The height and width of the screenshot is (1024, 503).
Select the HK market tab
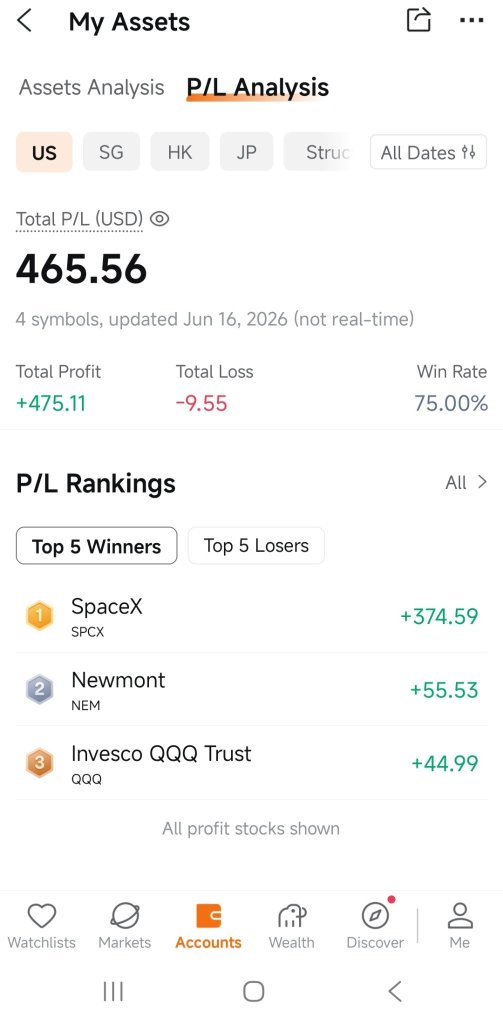tap(180, 152)
